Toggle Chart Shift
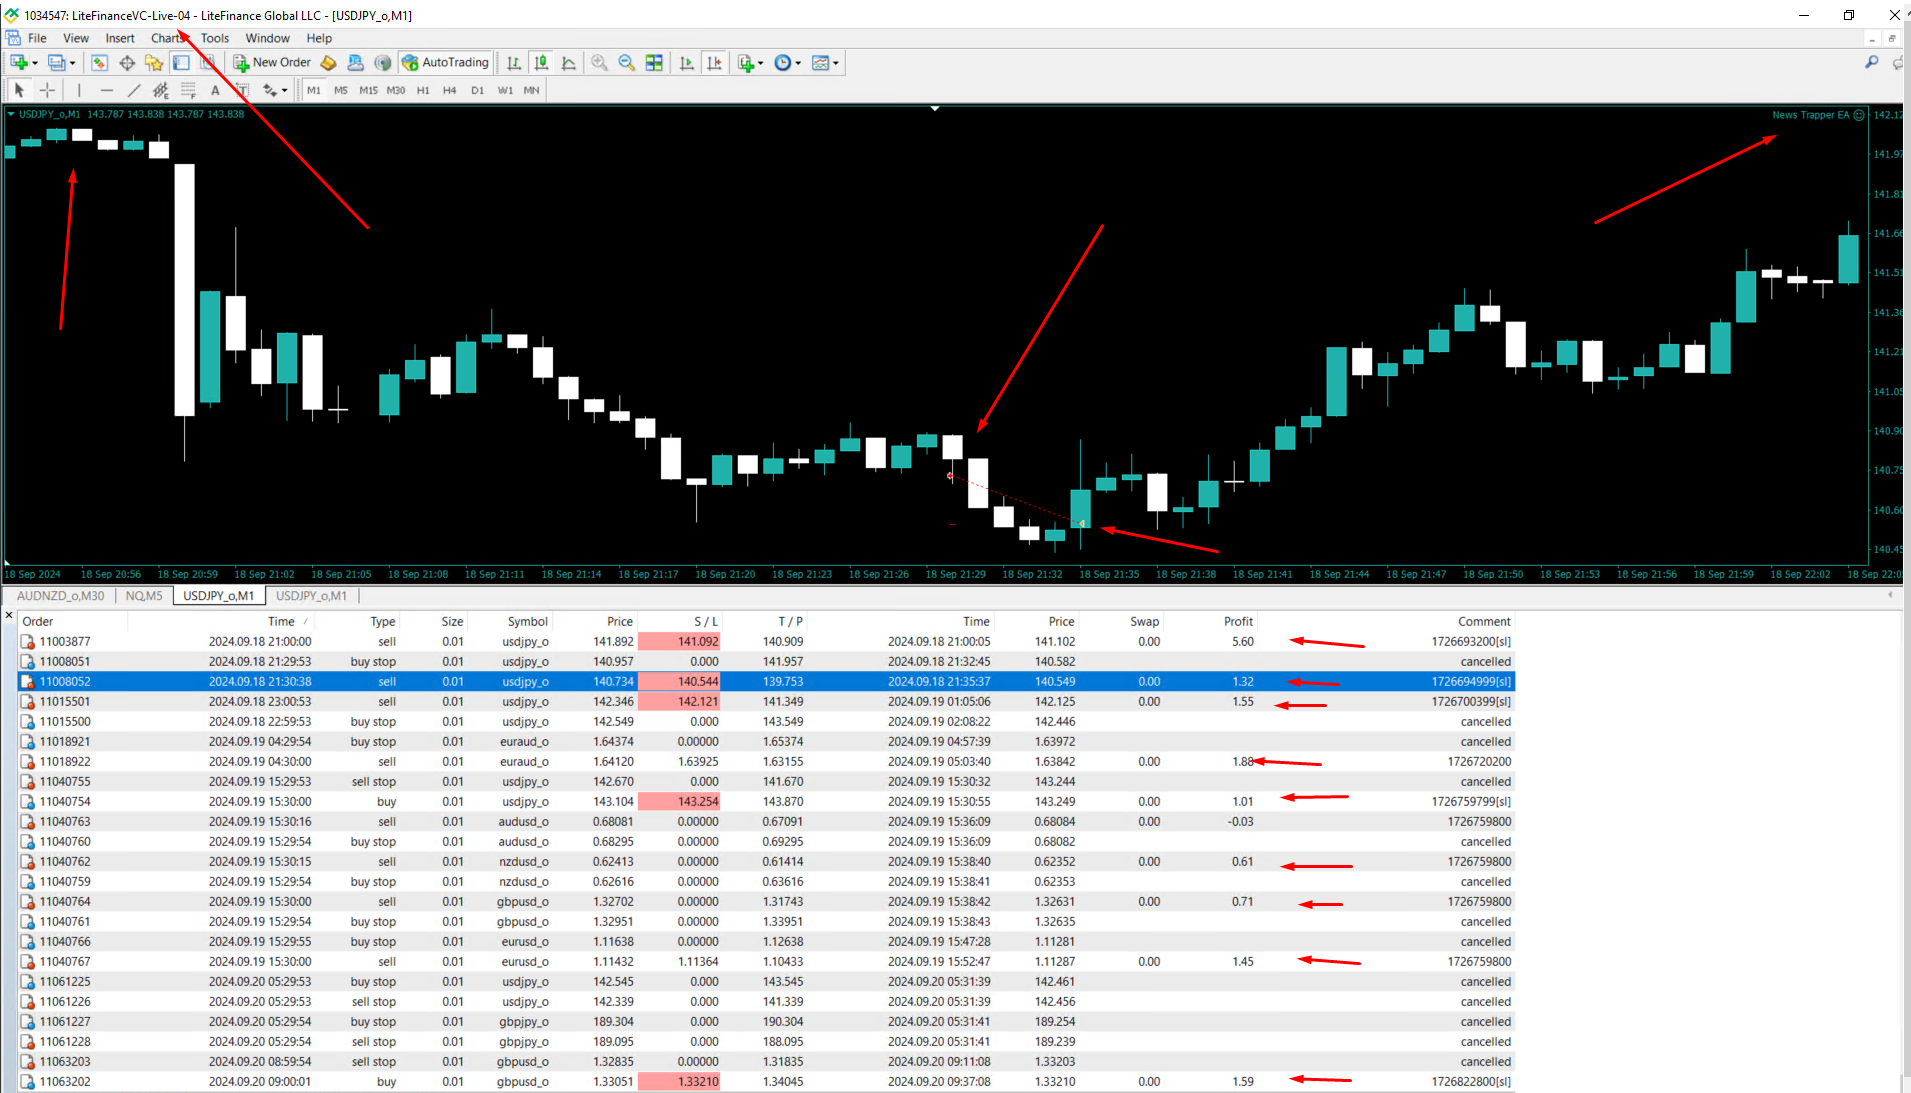This screenshot has height=1093, width=1911. [714, 63]
